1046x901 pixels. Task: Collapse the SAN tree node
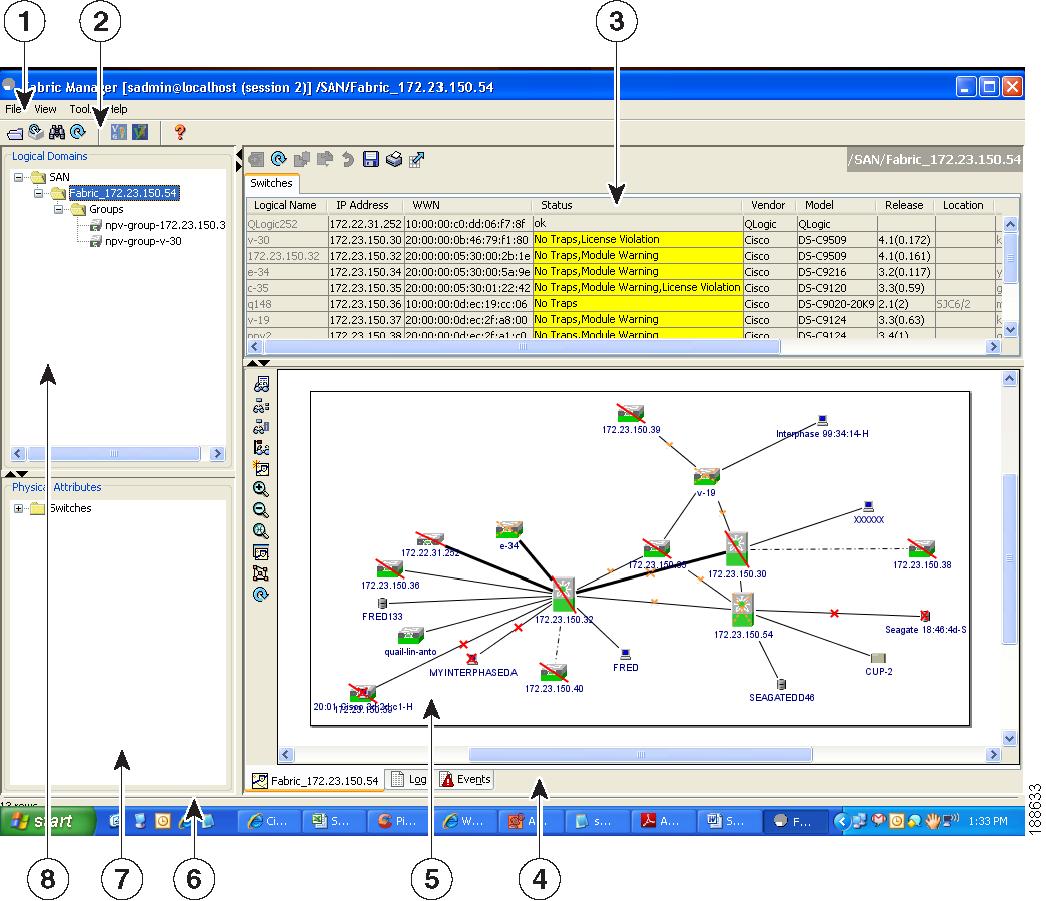tap(19, 177)
